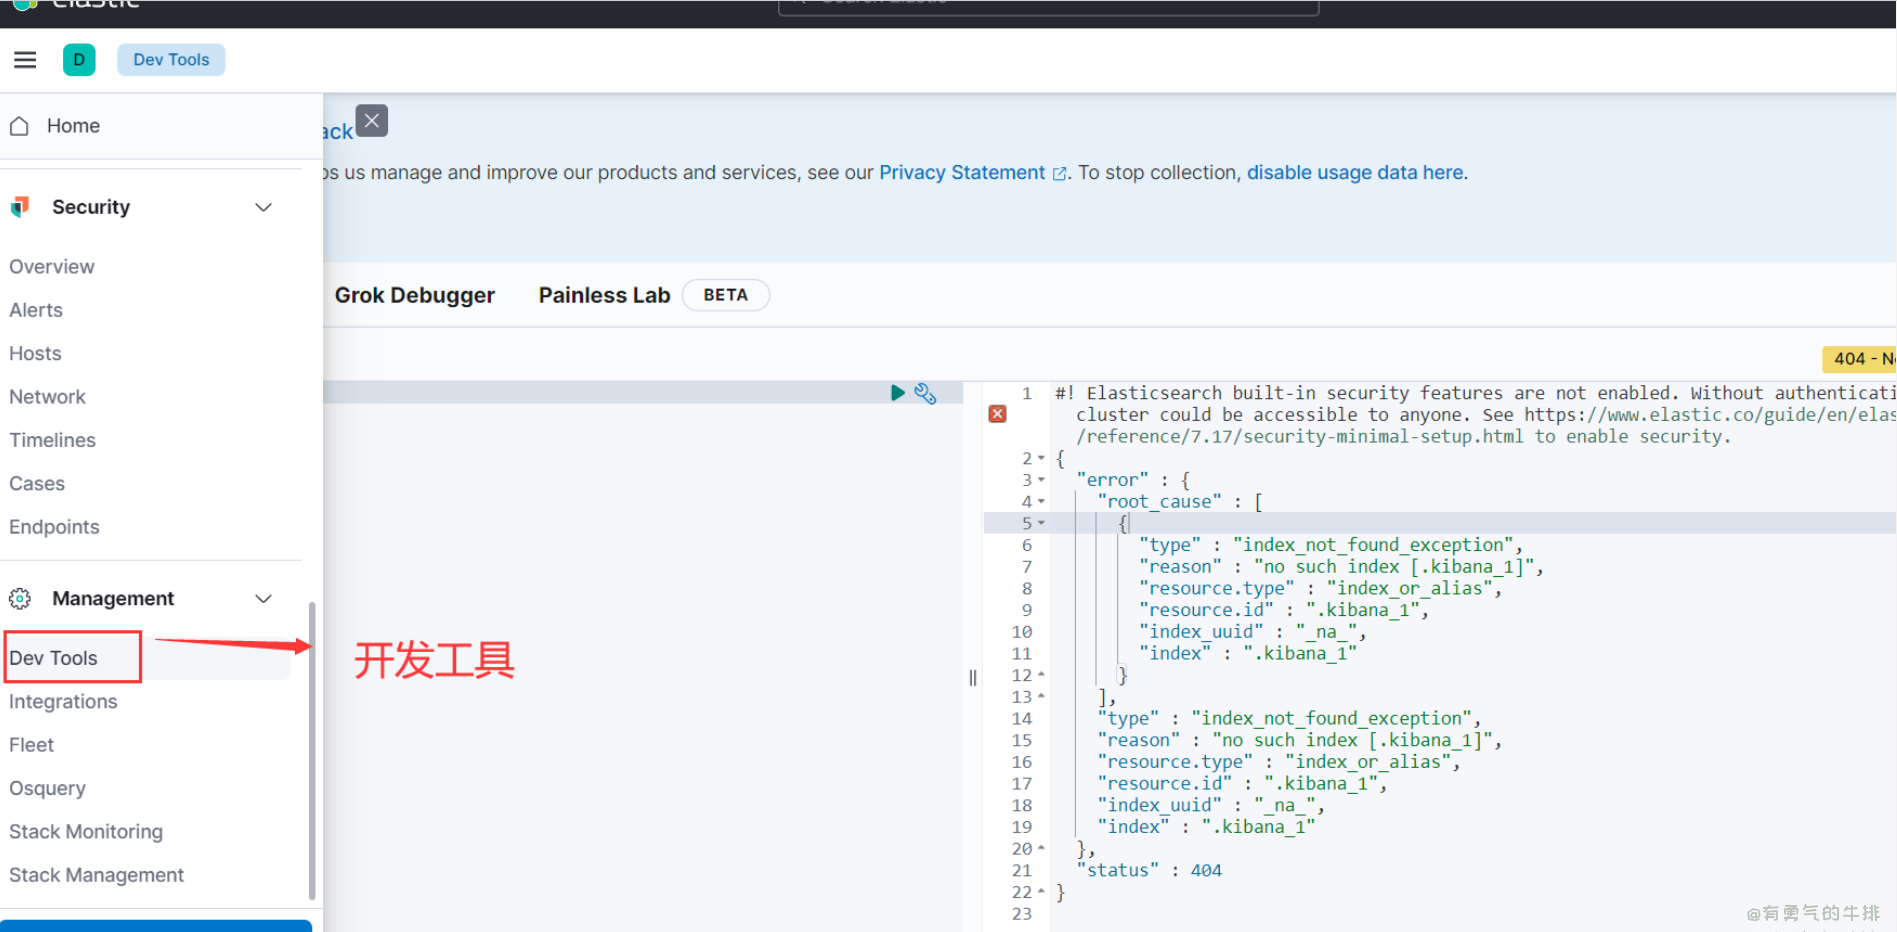Click the "error" key on line 3
The width and height of the screenshot is (1897, 932).
pos(1112,480)
